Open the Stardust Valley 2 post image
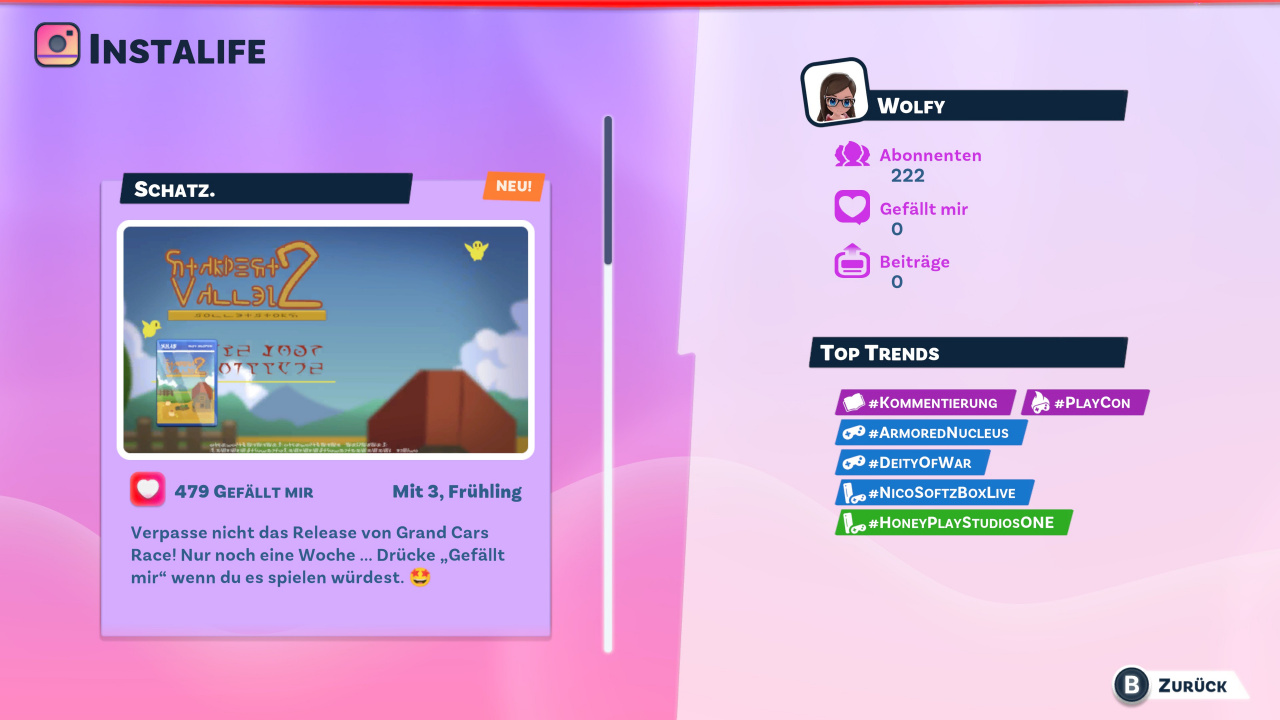The image size is (1280, 720). pos(326,340)
